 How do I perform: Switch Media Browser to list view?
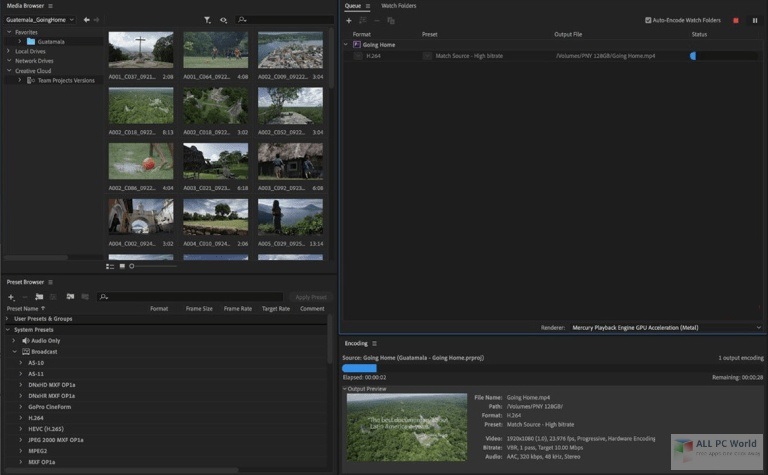(110, 266)
